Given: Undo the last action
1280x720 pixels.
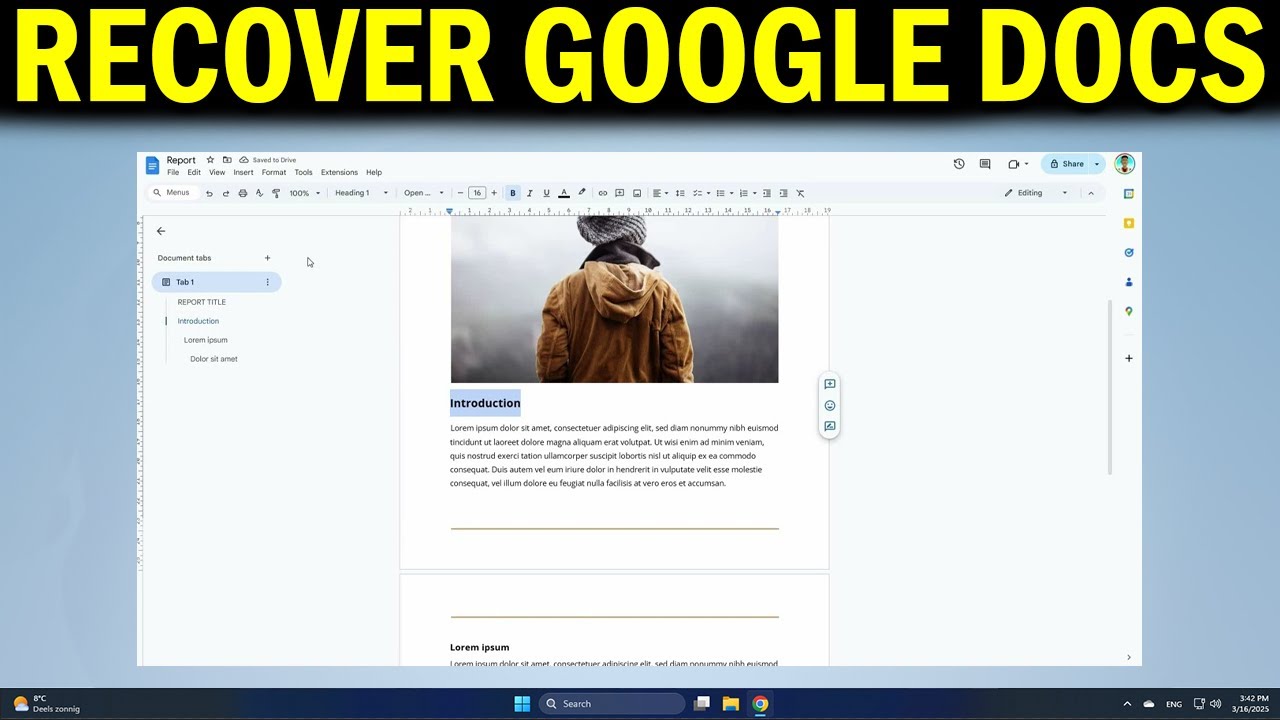Looking at the screenshot, I should (209, 193).
